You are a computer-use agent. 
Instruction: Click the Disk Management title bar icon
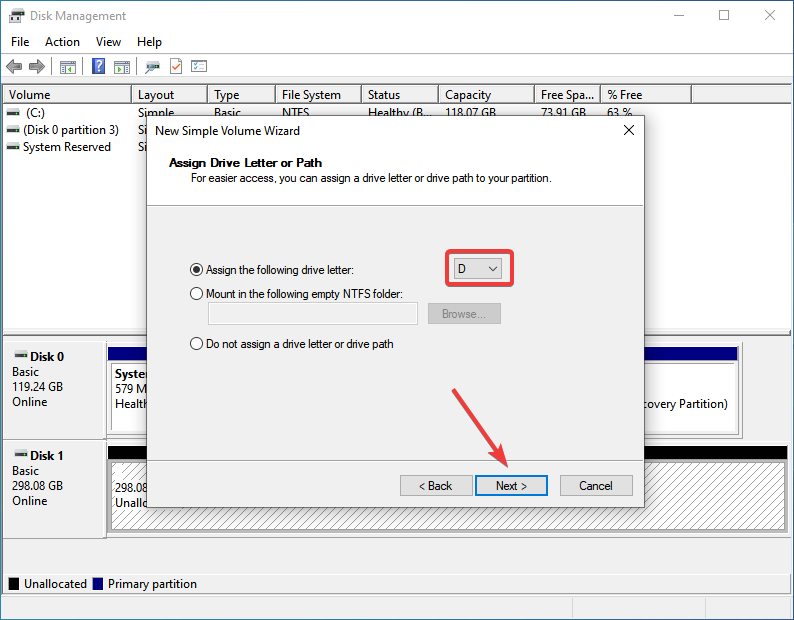(x=16, y=16)
